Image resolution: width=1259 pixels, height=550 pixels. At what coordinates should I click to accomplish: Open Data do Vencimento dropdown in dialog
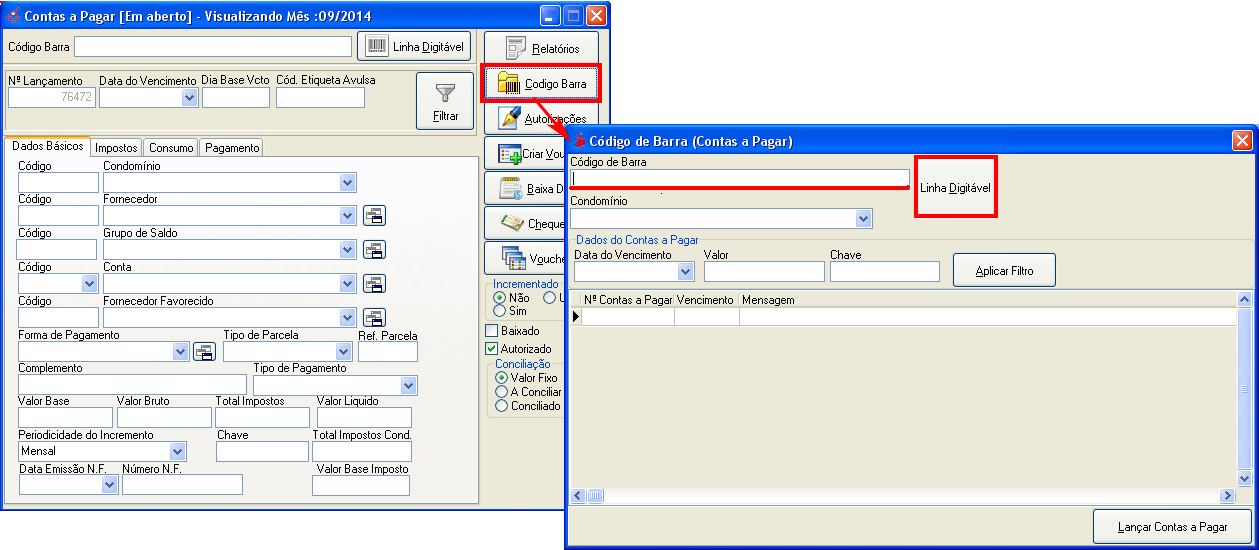click(x=686, y=271)
